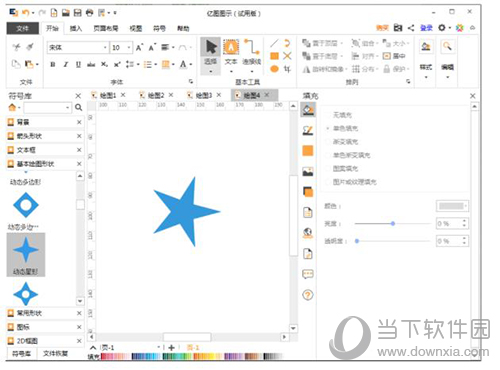Create a new document from quick access toolbar
The image size is (500, 370).
point(54,13)
